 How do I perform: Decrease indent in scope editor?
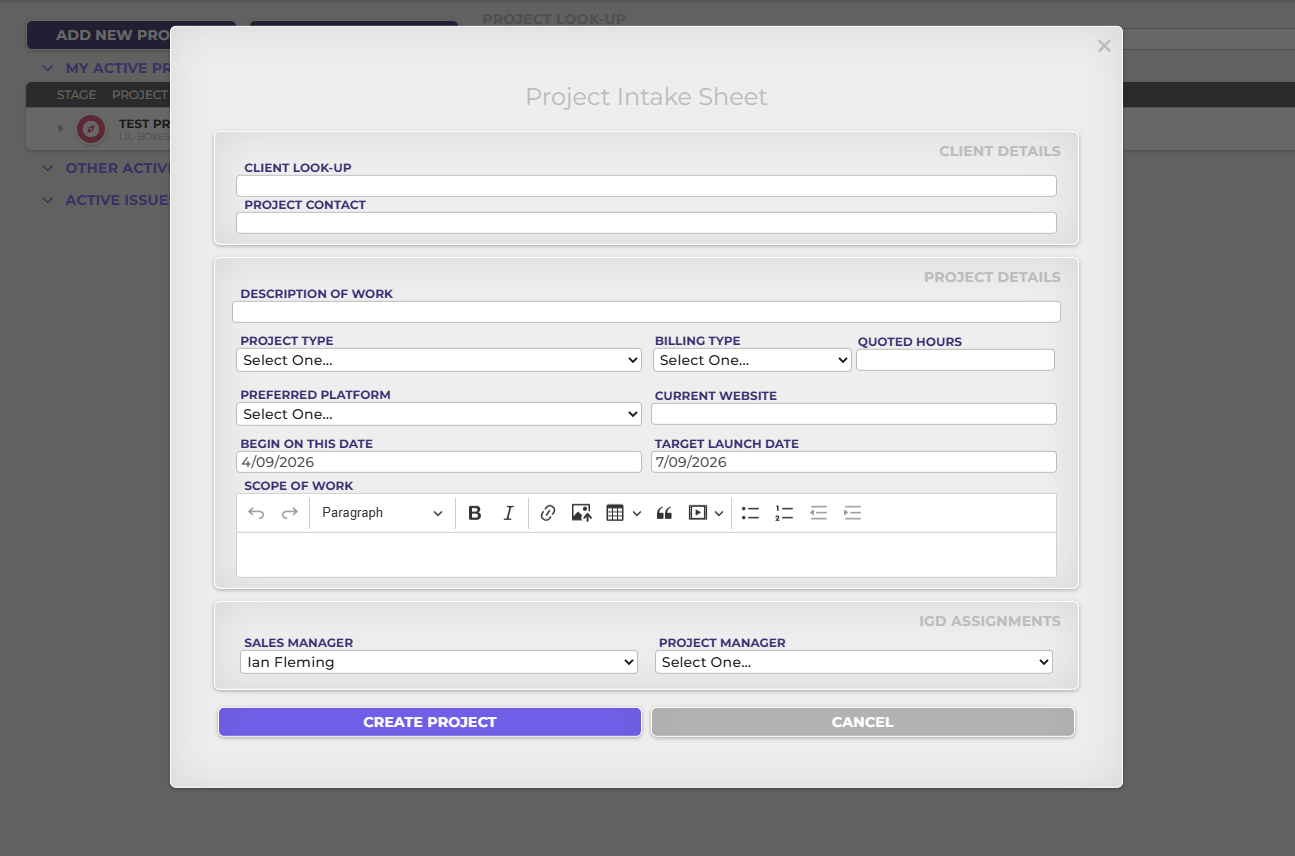(819, 513)
